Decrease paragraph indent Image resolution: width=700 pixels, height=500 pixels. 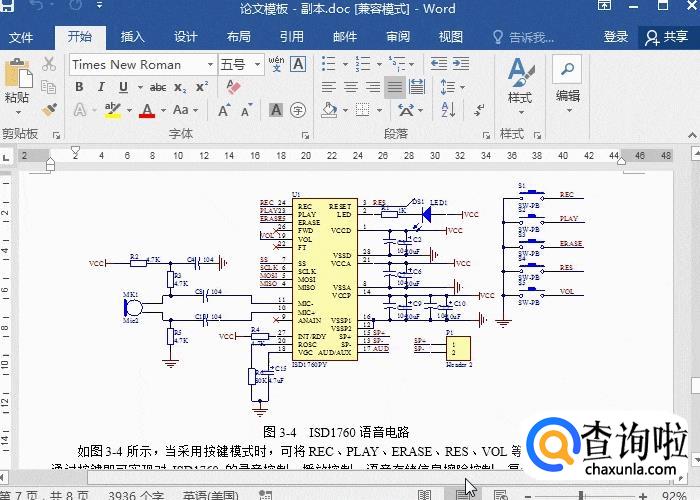[x=439, y=64]
